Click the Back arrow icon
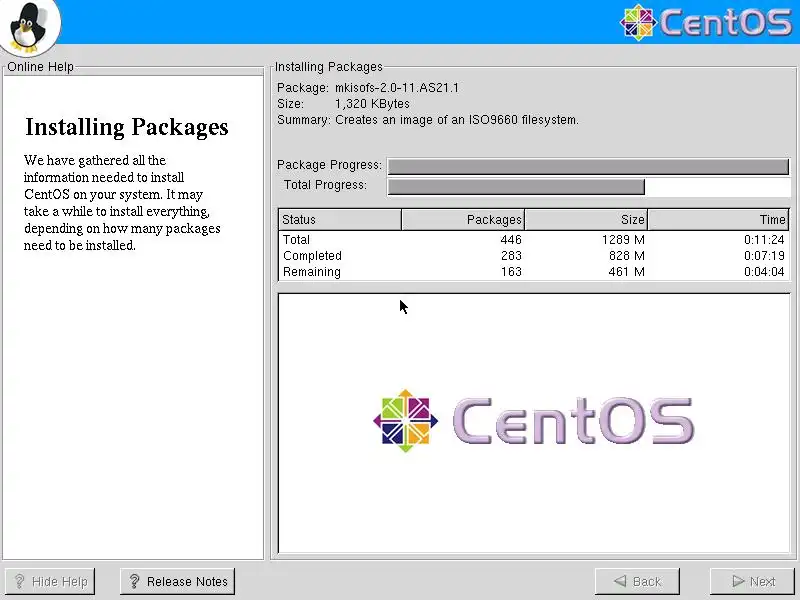This screenshot has height=600, width=800. tap(620, 581)
